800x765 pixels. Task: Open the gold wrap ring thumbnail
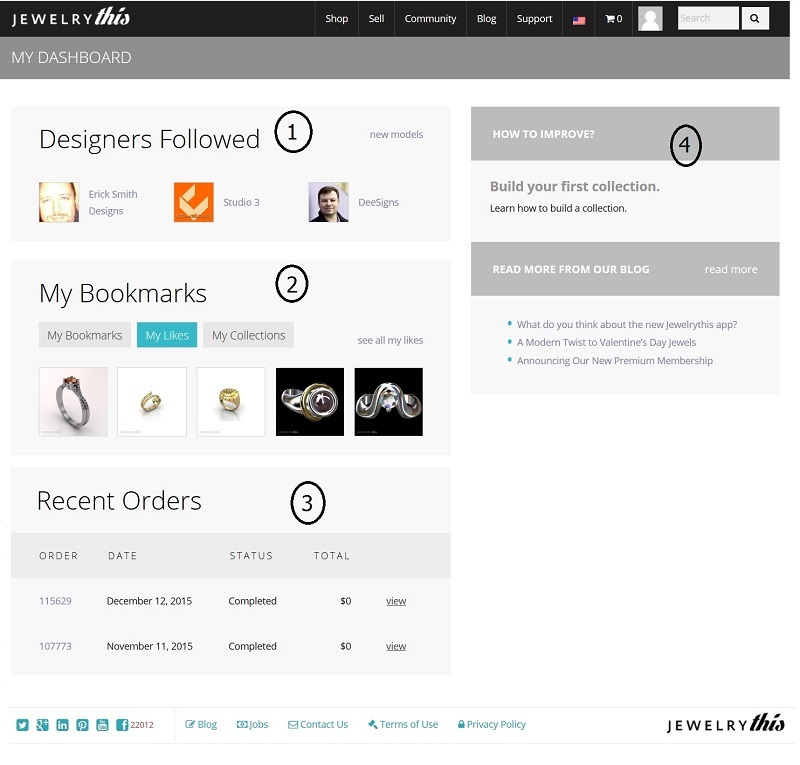click(152, 402)
